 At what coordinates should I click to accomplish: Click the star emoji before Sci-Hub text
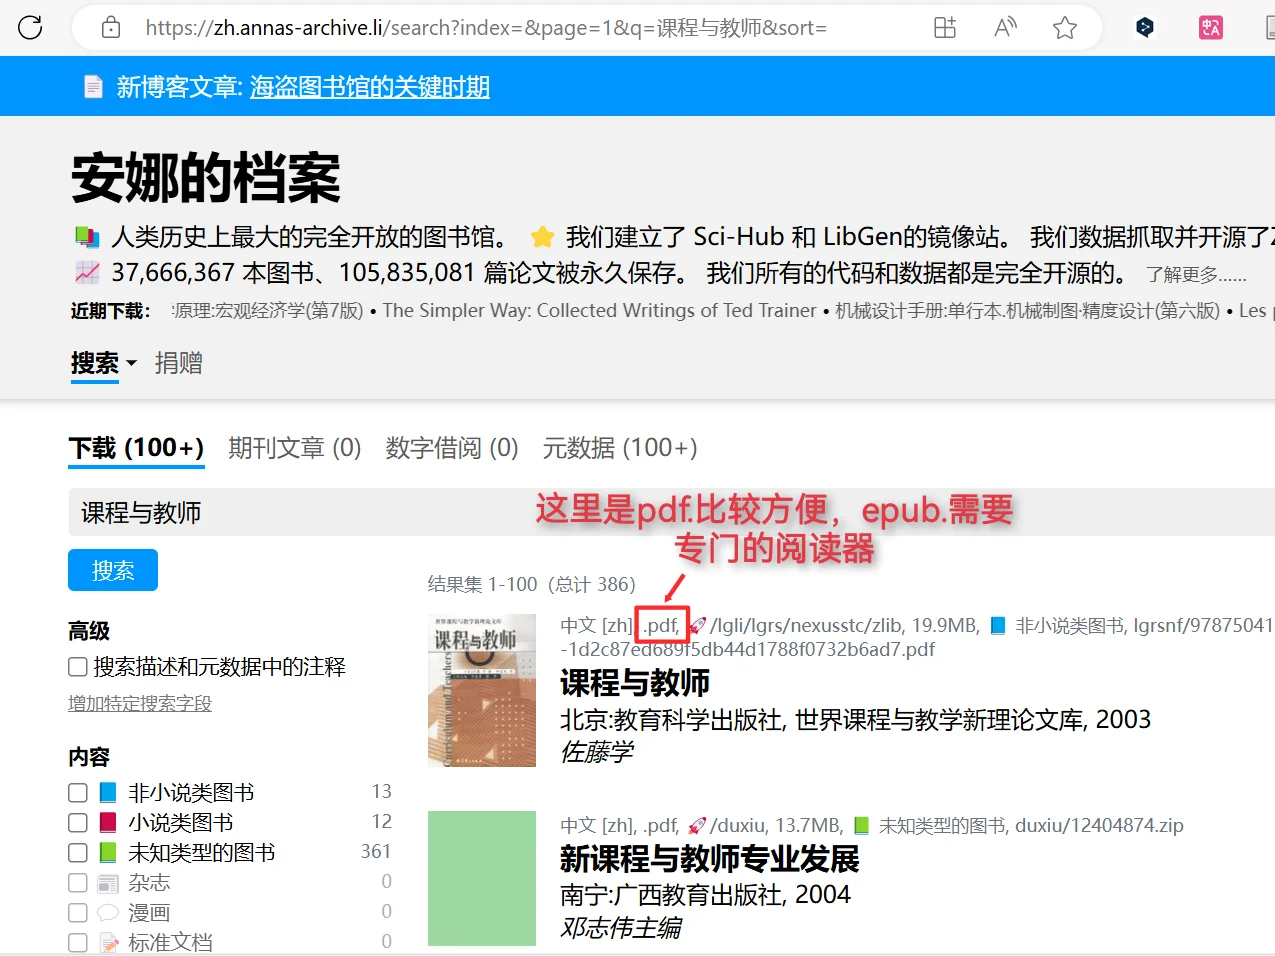542,237
